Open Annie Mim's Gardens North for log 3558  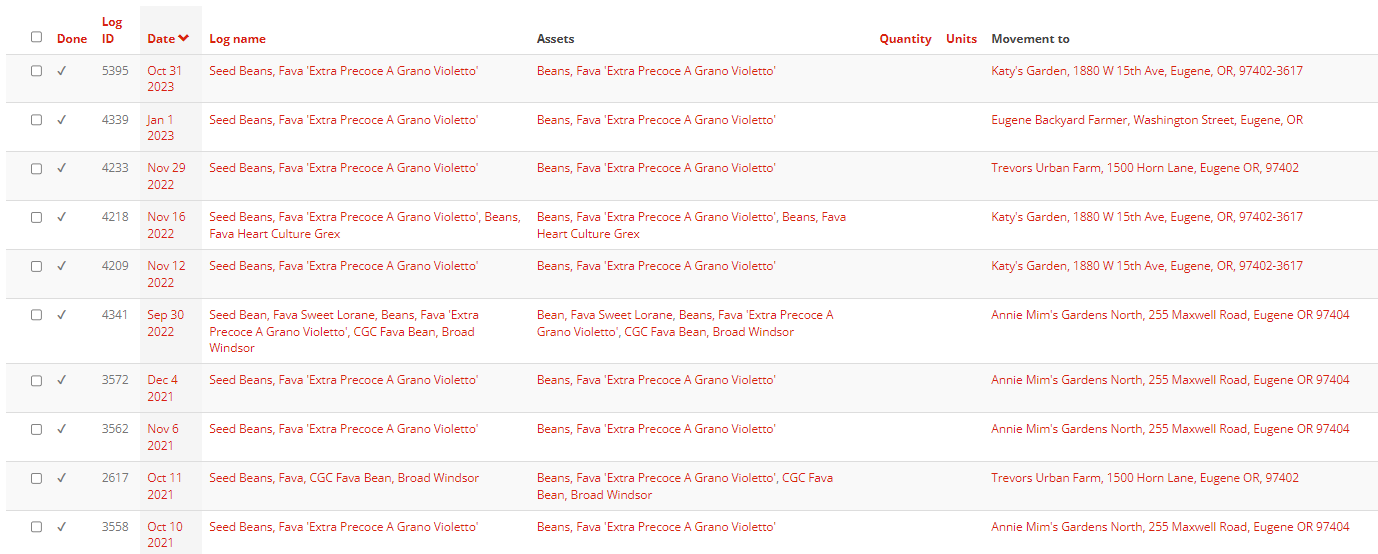1170,527
